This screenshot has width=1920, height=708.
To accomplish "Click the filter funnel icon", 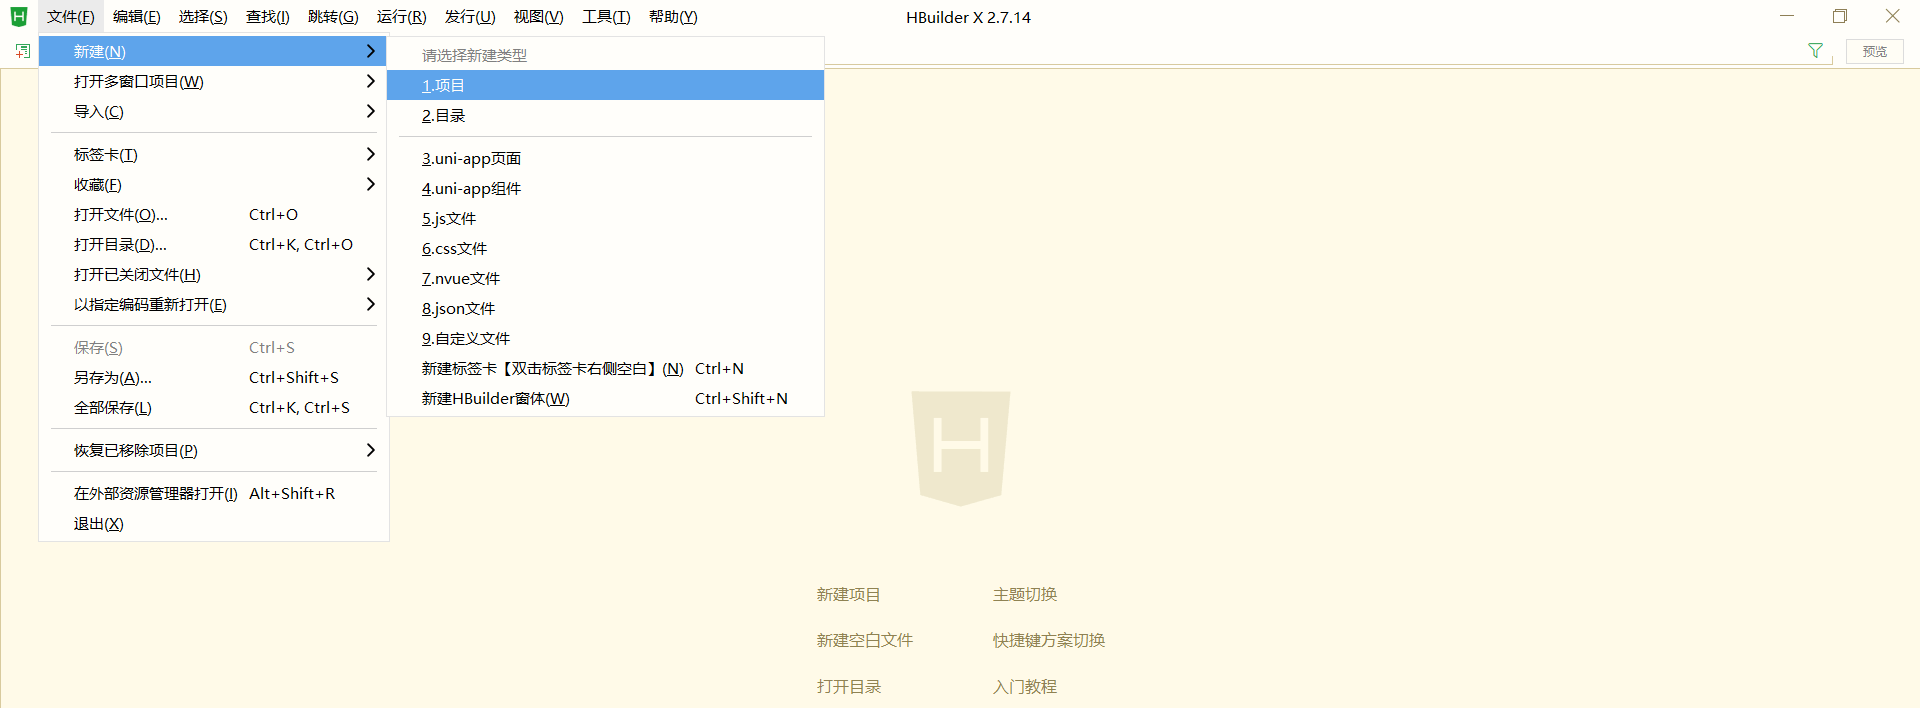I will tap(1815, 51).
